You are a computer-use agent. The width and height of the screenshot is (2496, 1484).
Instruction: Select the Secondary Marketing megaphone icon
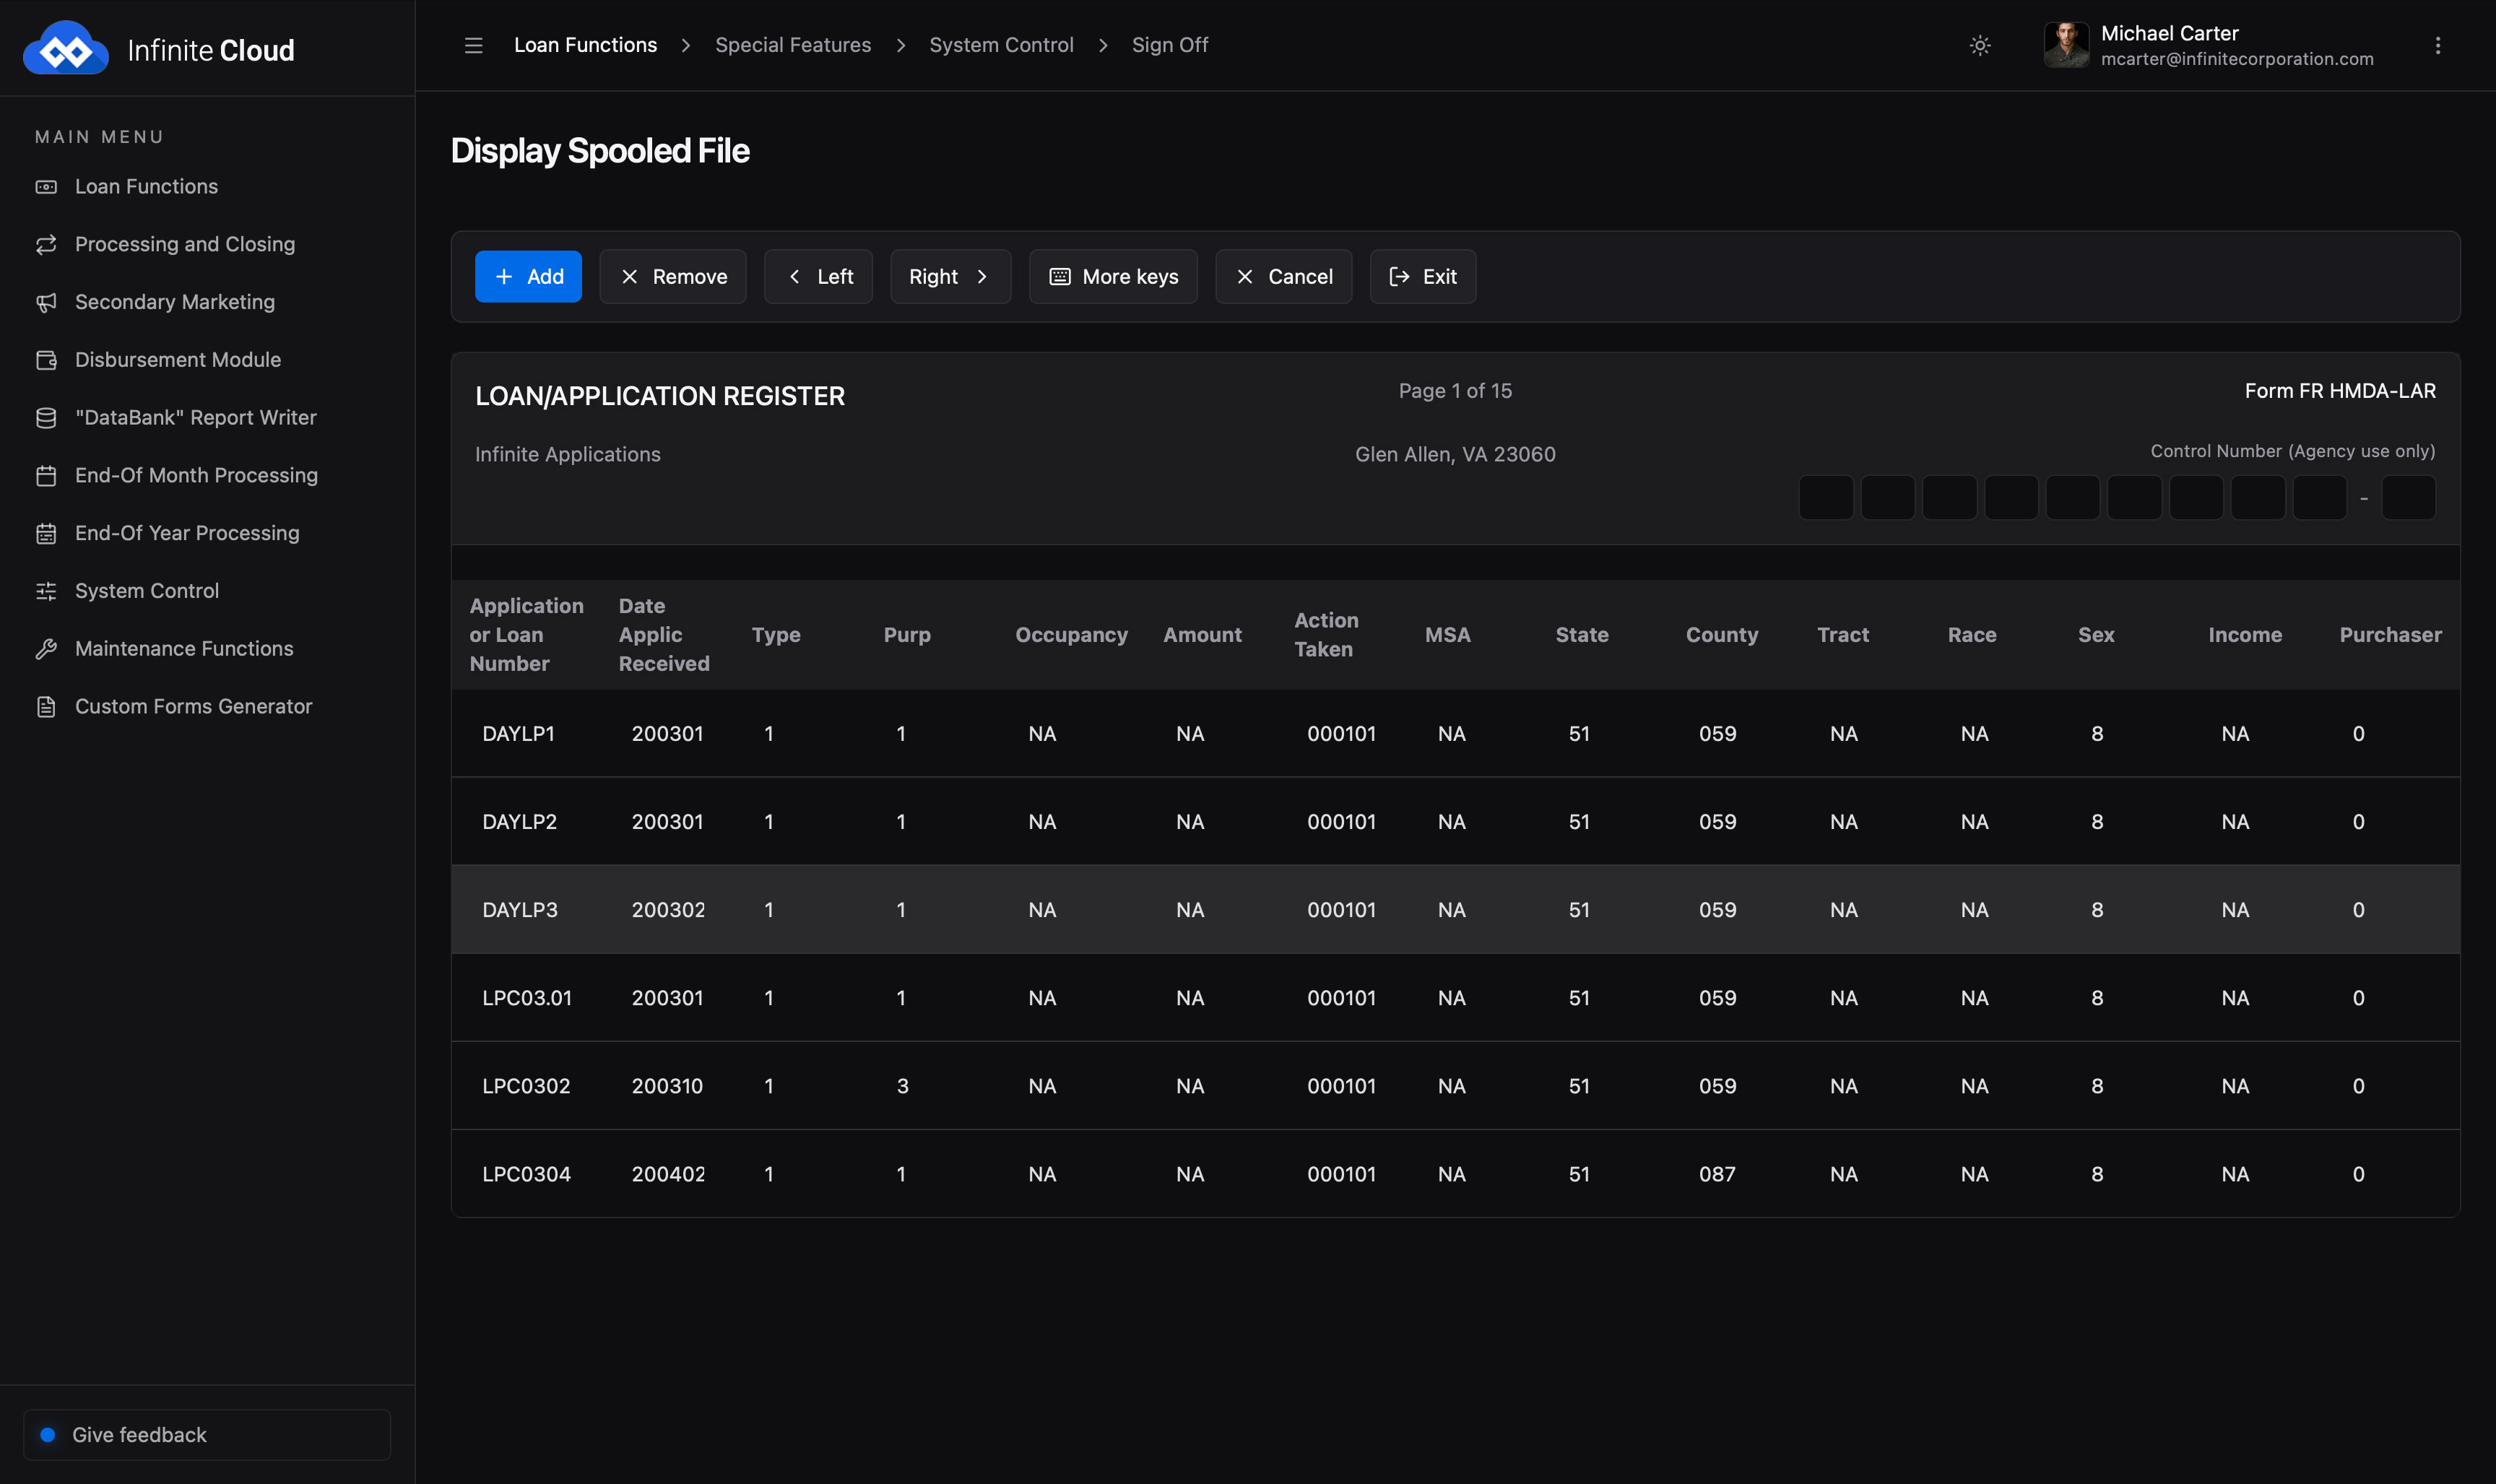coord(47,302)
